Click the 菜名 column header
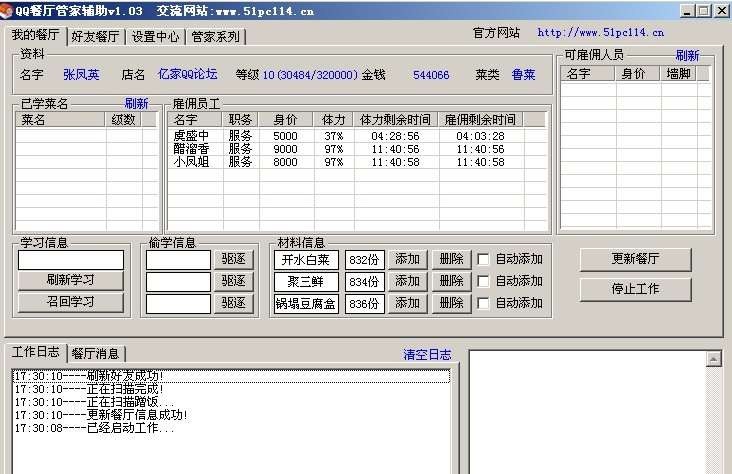Screen dimensions: 732x474 click(60, 120)
